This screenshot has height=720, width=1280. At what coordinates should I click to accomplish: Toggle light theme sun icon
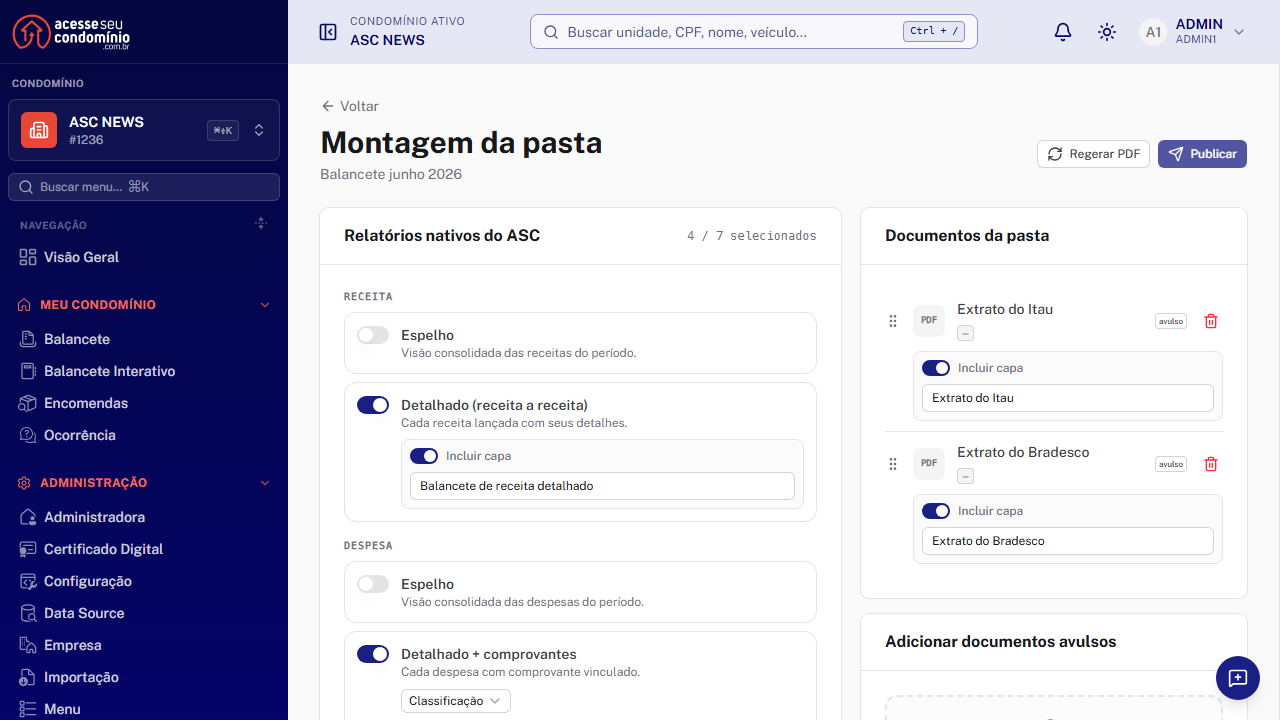click(x=1107, y=32)
